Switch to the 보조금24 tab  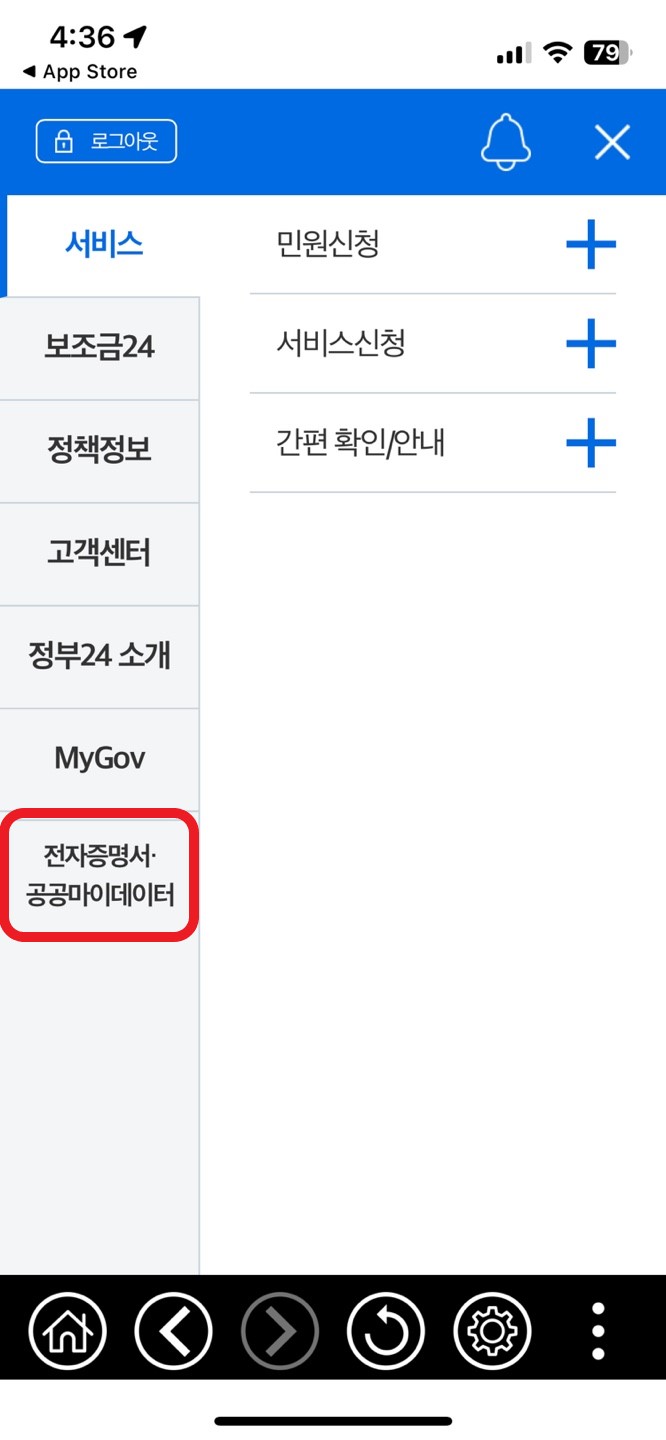[x=100, y=348]
